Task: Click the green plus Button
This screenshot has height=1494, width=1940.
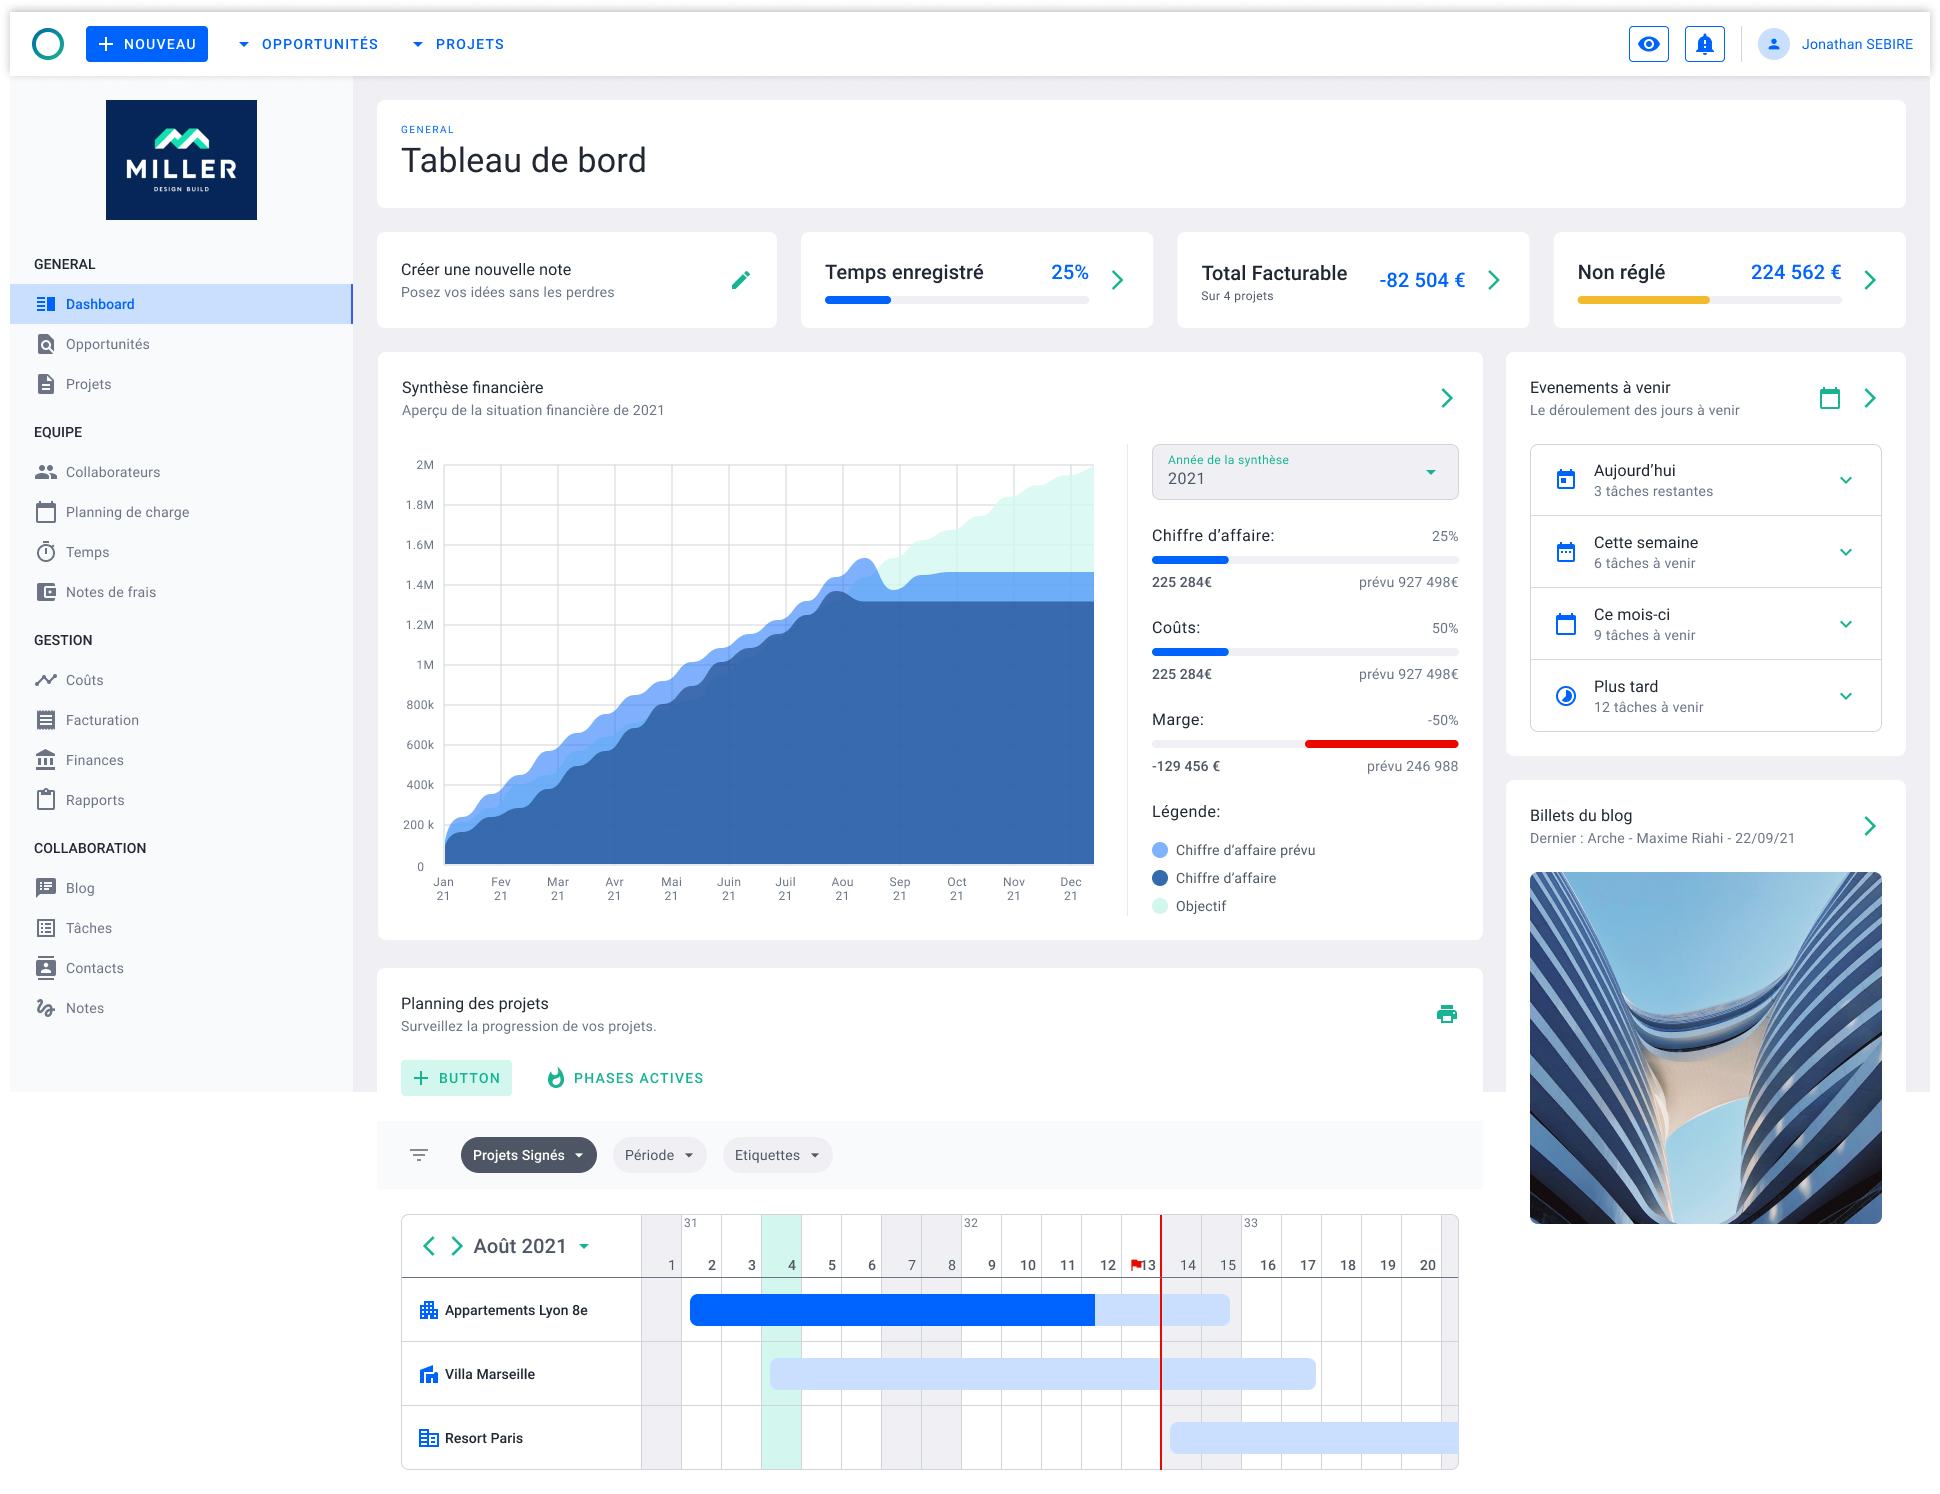Action: click(x=456, y=1078)
